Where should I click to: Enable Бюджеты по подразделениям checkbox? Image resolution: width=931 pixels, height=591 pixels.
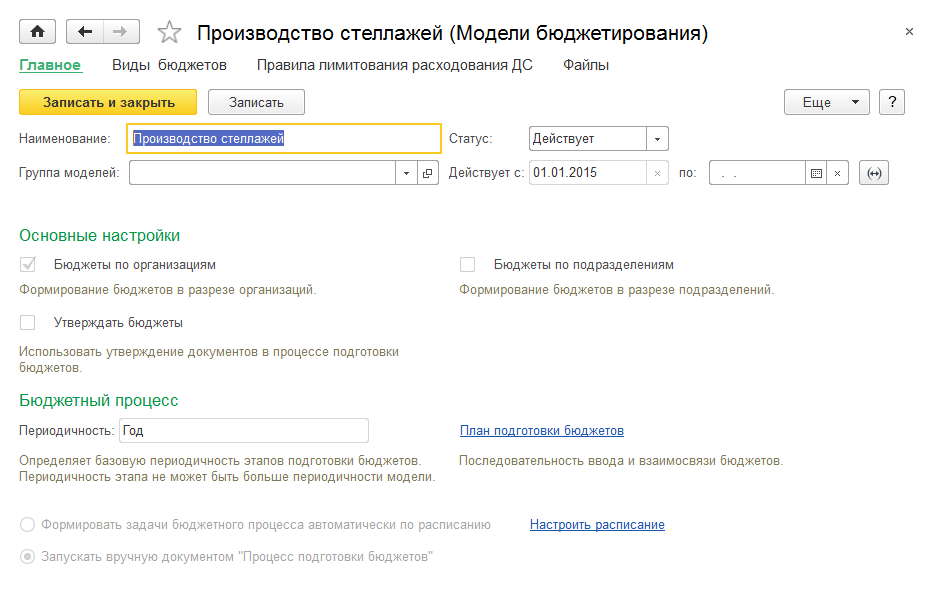(467, 265)
